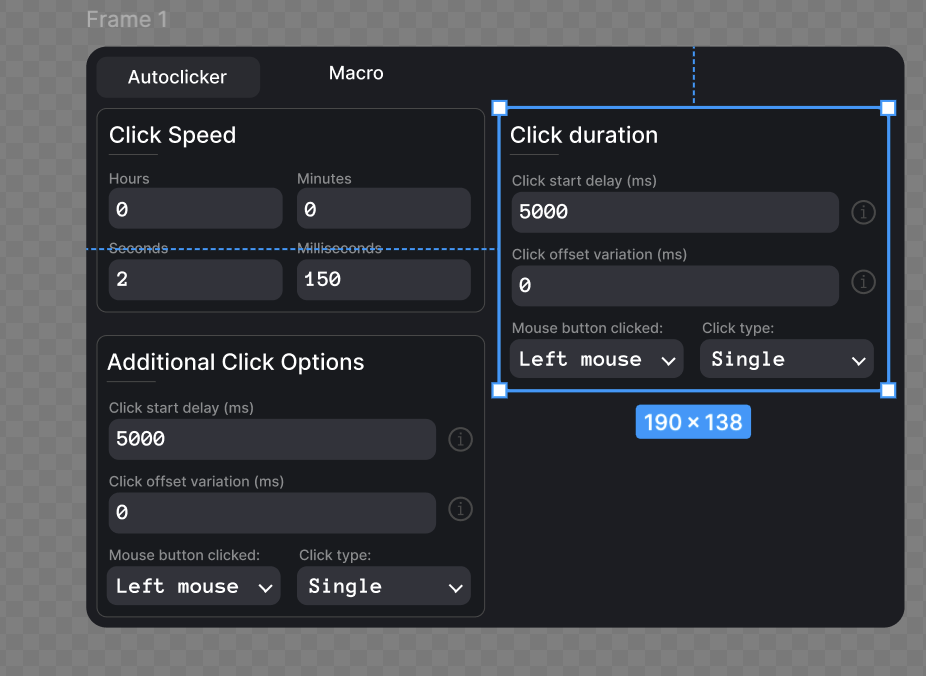Expand Single dropdown under Additional Click Options
The height and width of the screenshot is (676, 926).
pyautogui.click(x=383, y=587)
